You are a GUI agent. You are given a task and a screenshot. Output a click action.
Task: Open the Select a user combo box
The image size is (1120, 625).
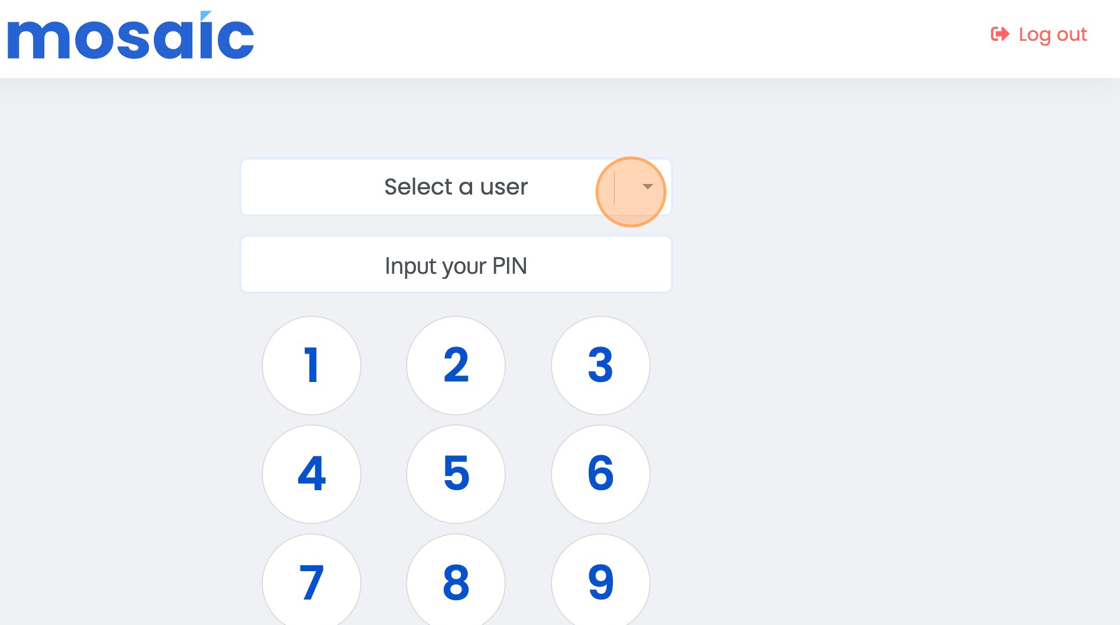tap(455, 187)
